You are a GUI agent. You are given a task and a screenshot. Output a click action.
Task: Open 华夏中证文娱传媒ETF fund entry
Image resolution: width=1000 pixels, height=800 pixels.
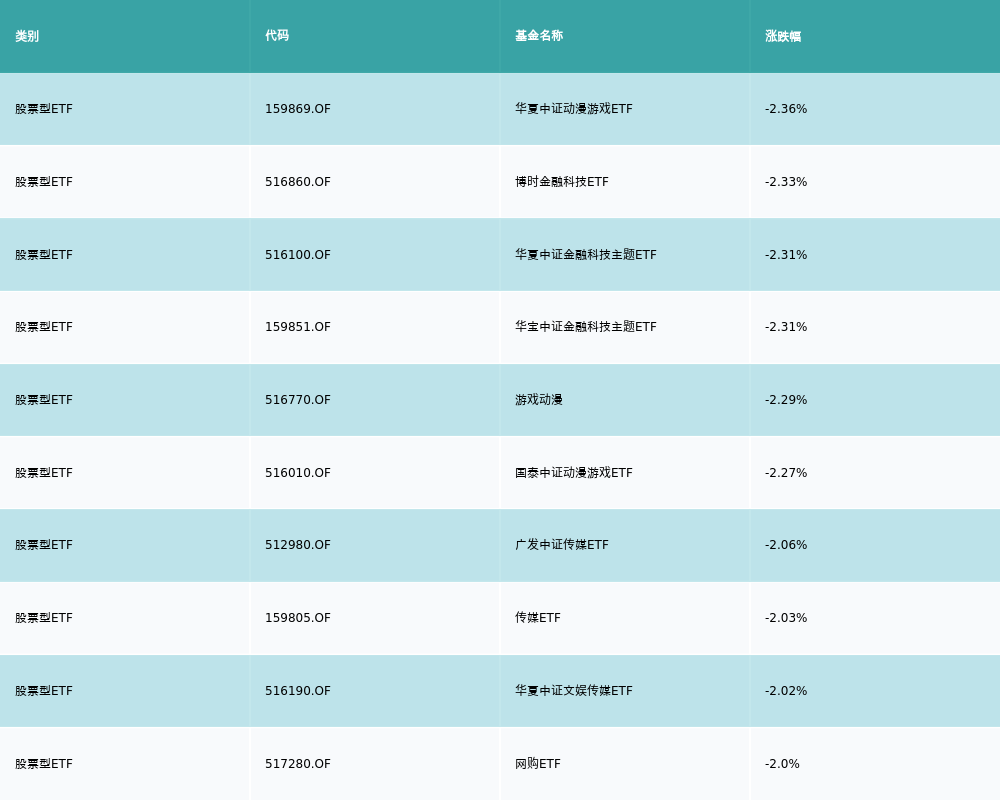(574, 691)
